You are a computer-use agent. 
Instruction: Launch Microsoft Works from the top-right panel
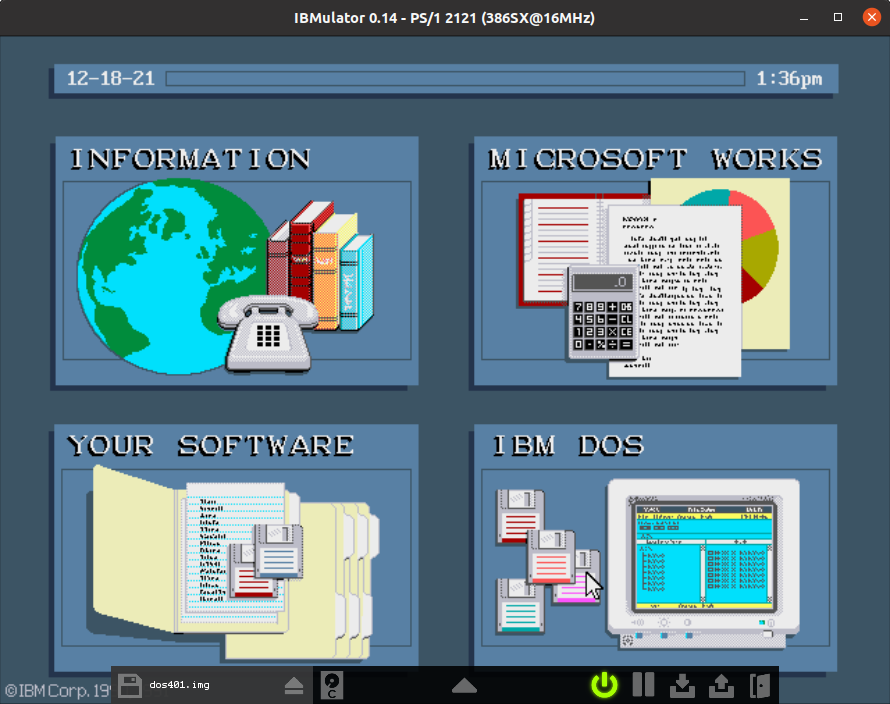(x=656, y=261)
